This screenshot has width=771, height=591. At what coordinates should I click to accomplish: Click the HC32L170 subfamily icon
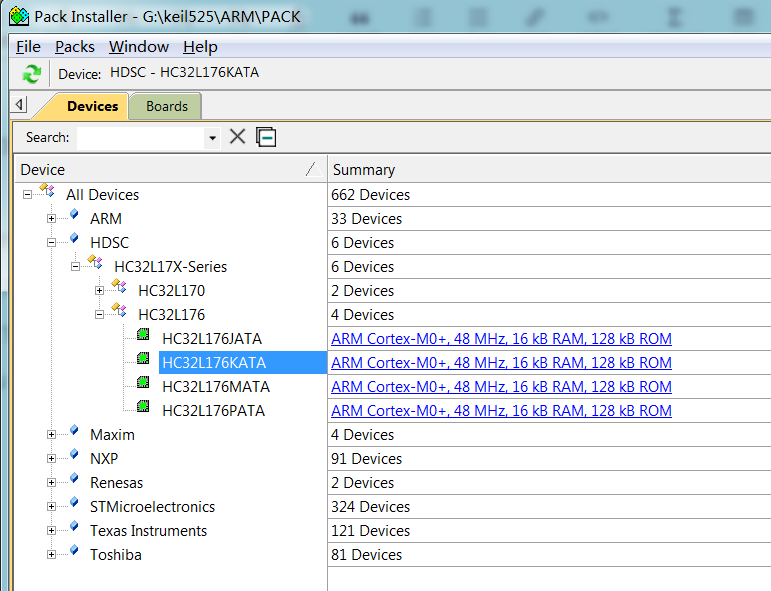119,286
